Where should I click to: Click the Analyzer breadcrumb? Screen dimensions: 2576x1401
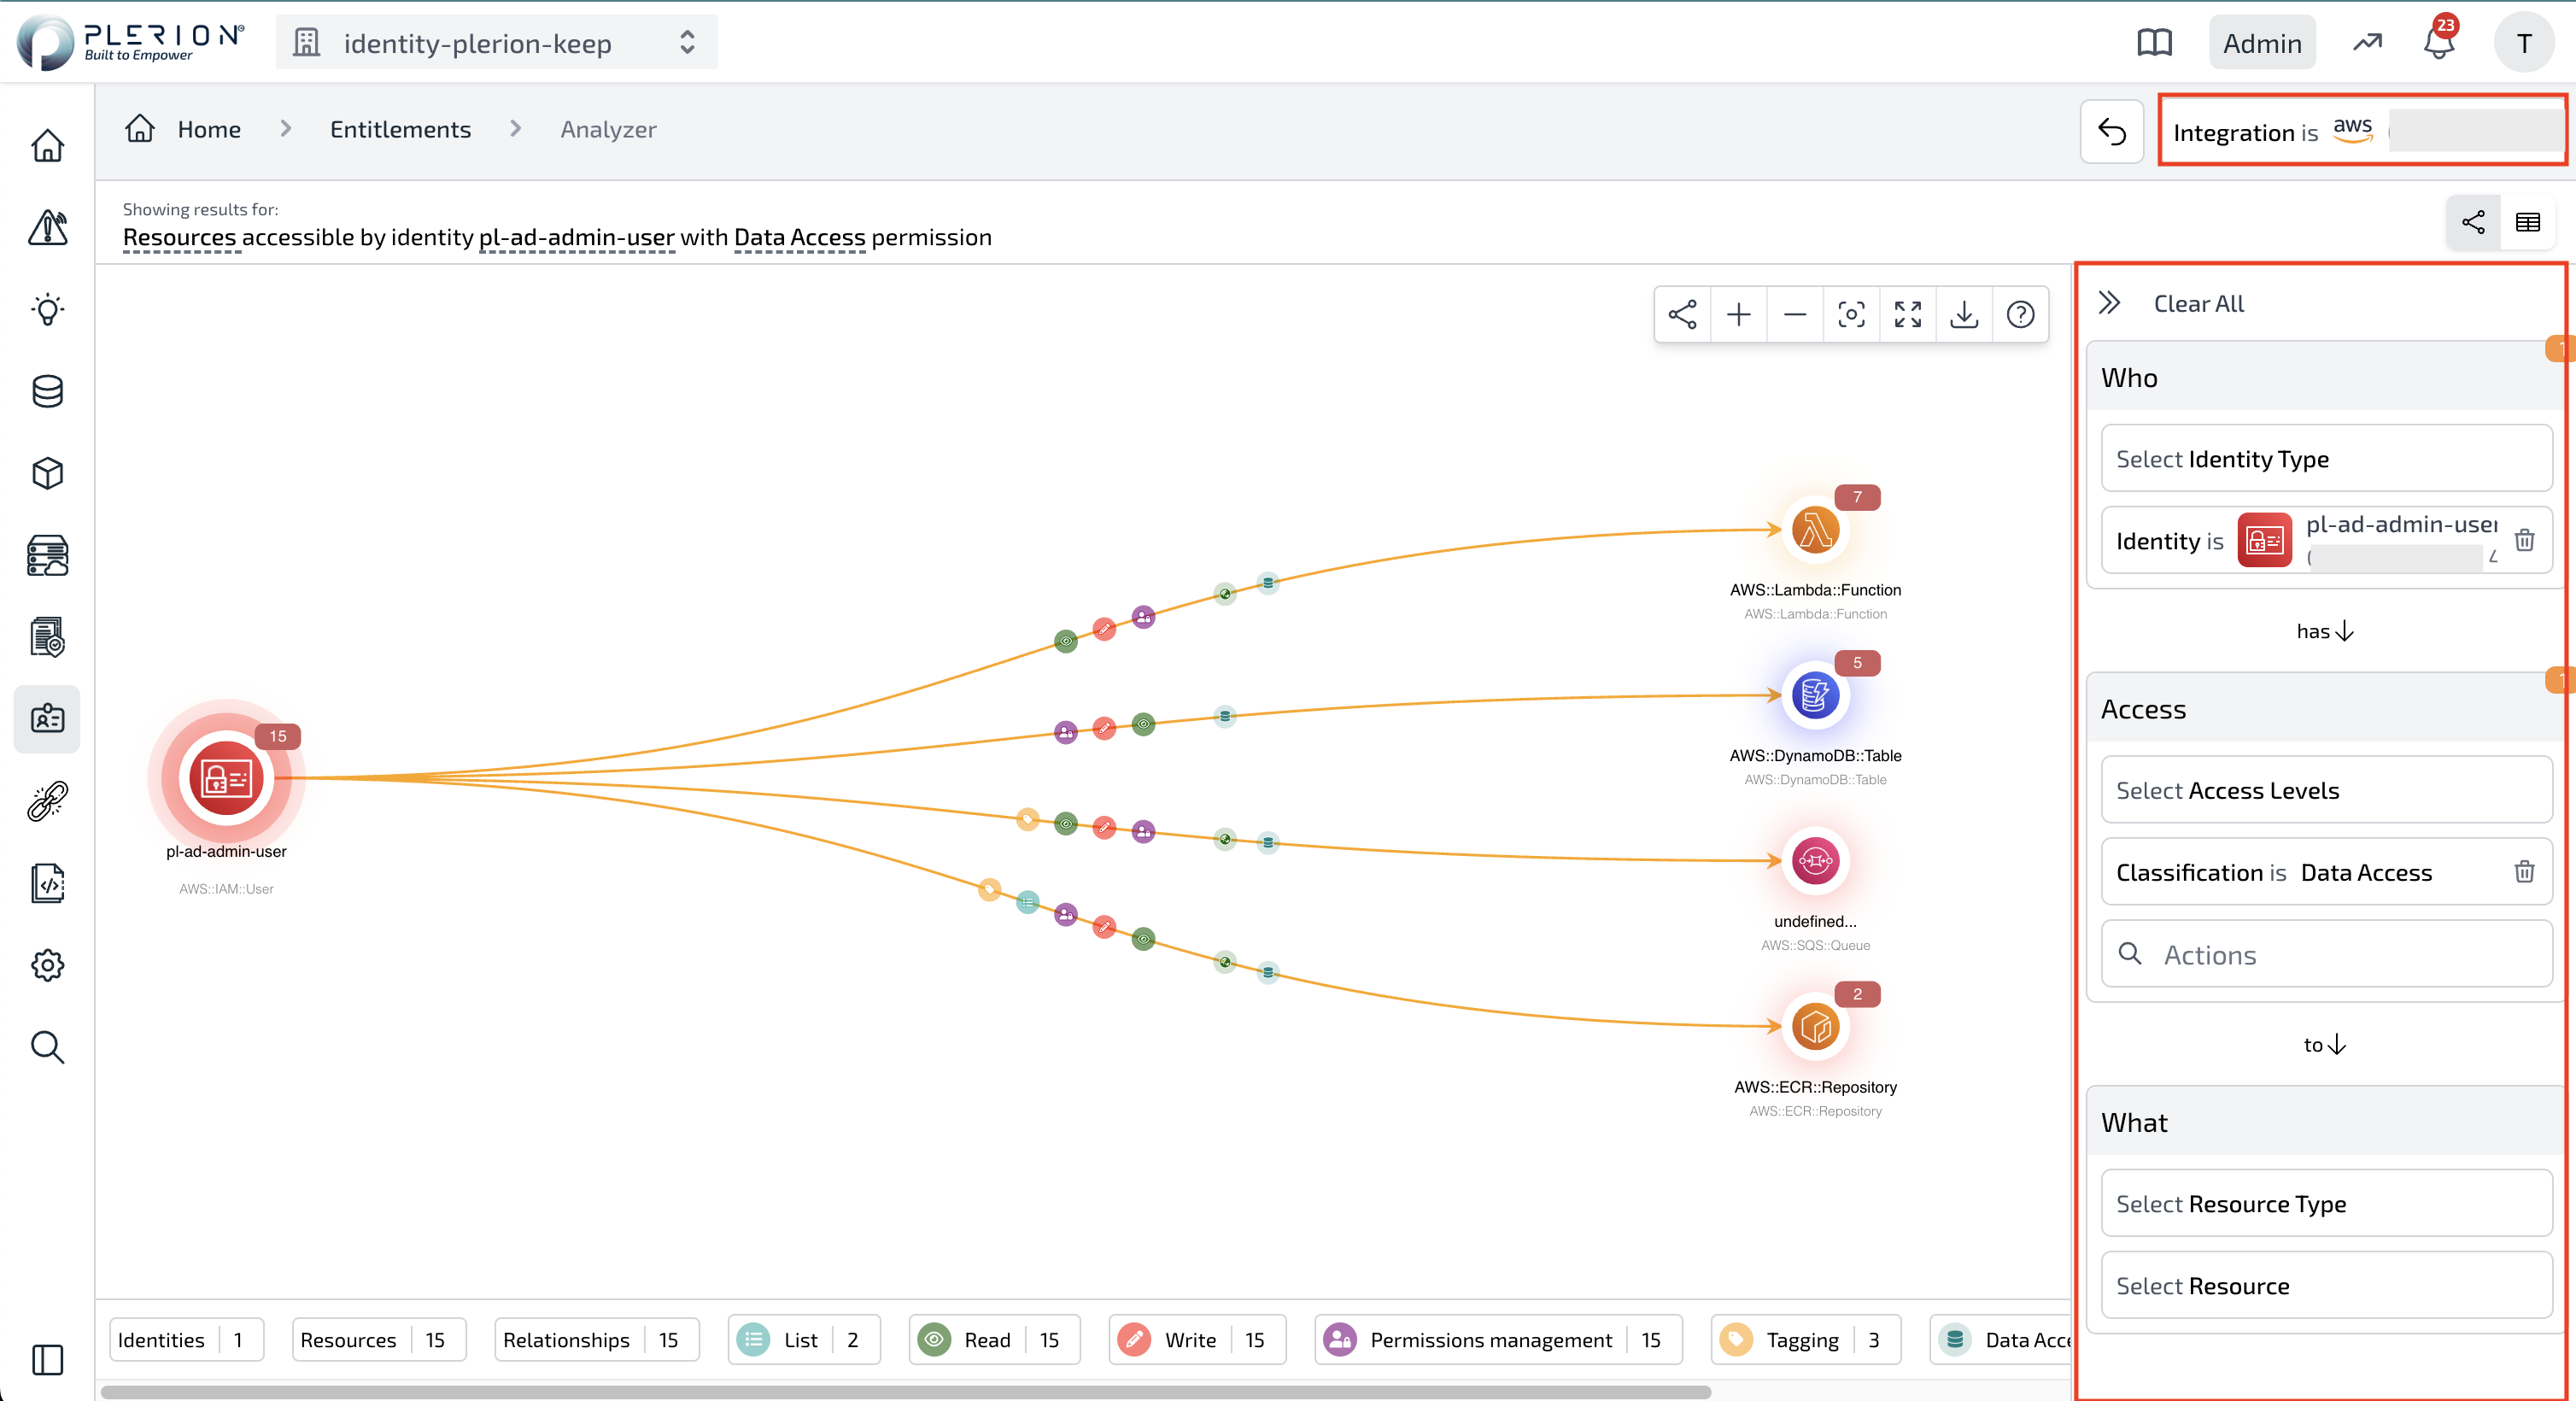click(608, 129)
